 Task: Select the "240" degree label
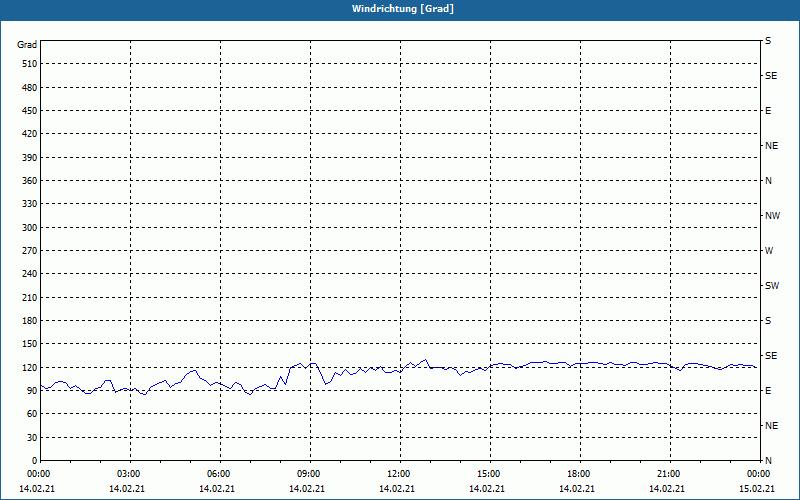tap(30, 274)
